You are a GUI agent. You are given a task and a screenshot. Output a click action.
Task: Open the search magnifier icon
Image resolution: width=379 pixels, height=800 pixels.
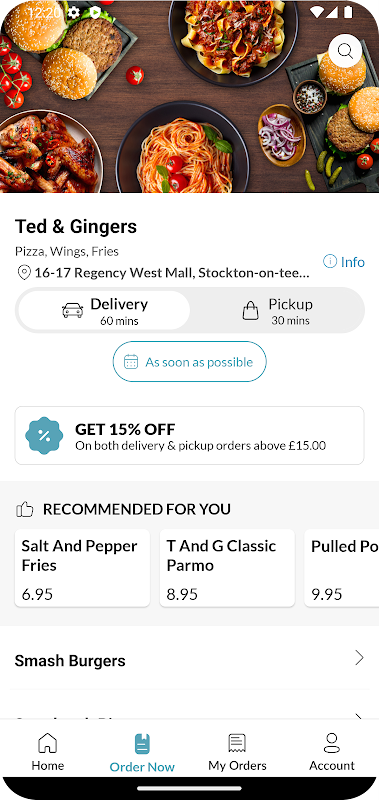tap(345, 51)
